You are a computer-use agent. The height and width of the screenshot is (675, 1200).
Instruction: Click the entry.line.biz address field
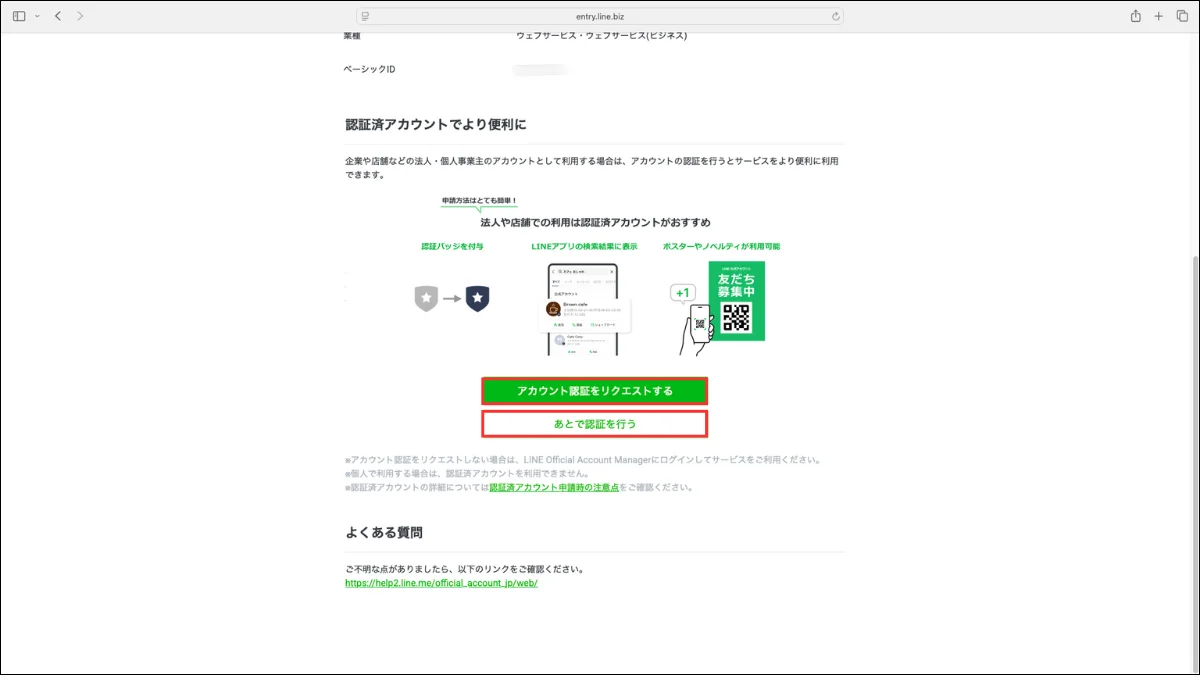pos(600,16)
